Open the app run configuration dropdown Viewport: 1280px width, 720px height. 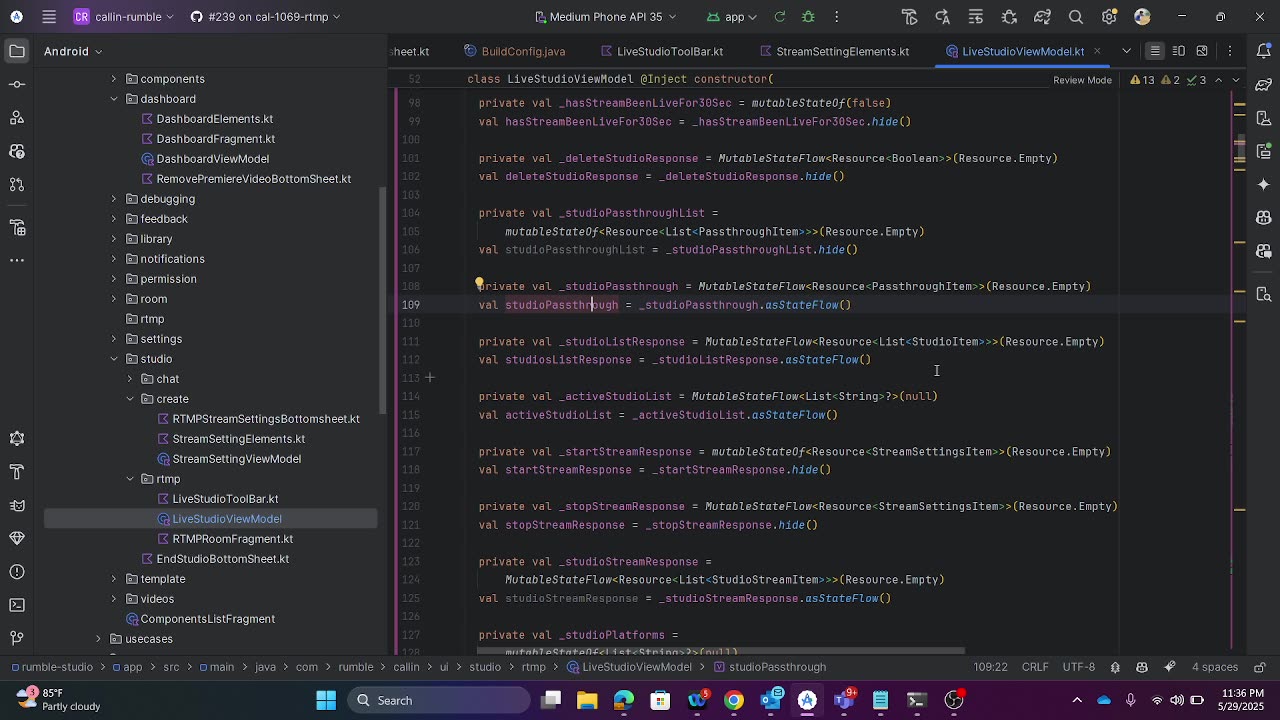point(731,17)
